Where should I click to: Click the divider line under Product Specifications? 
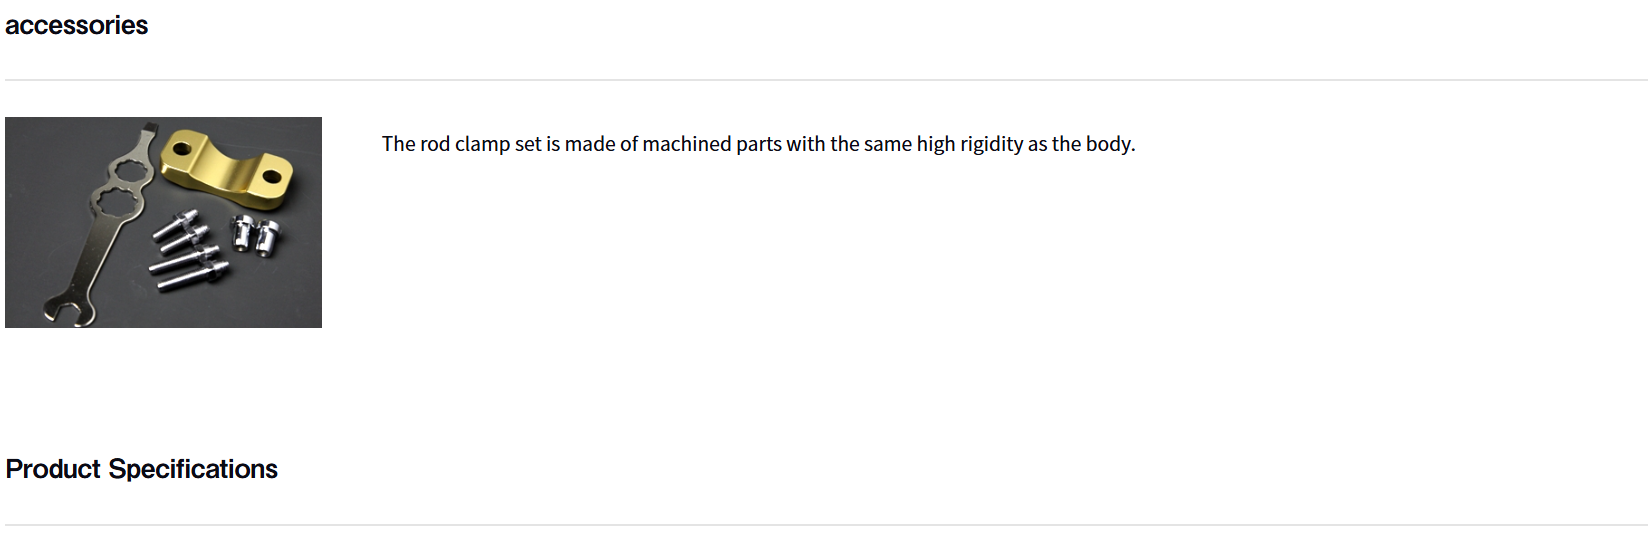[826, 525]
